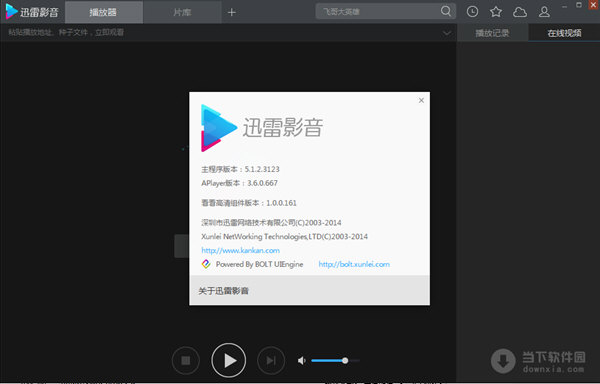The image size is (600, 384).
Task: Click the 深圳市迅雷网络技术有限公司 copyright line
Action: 271,223
